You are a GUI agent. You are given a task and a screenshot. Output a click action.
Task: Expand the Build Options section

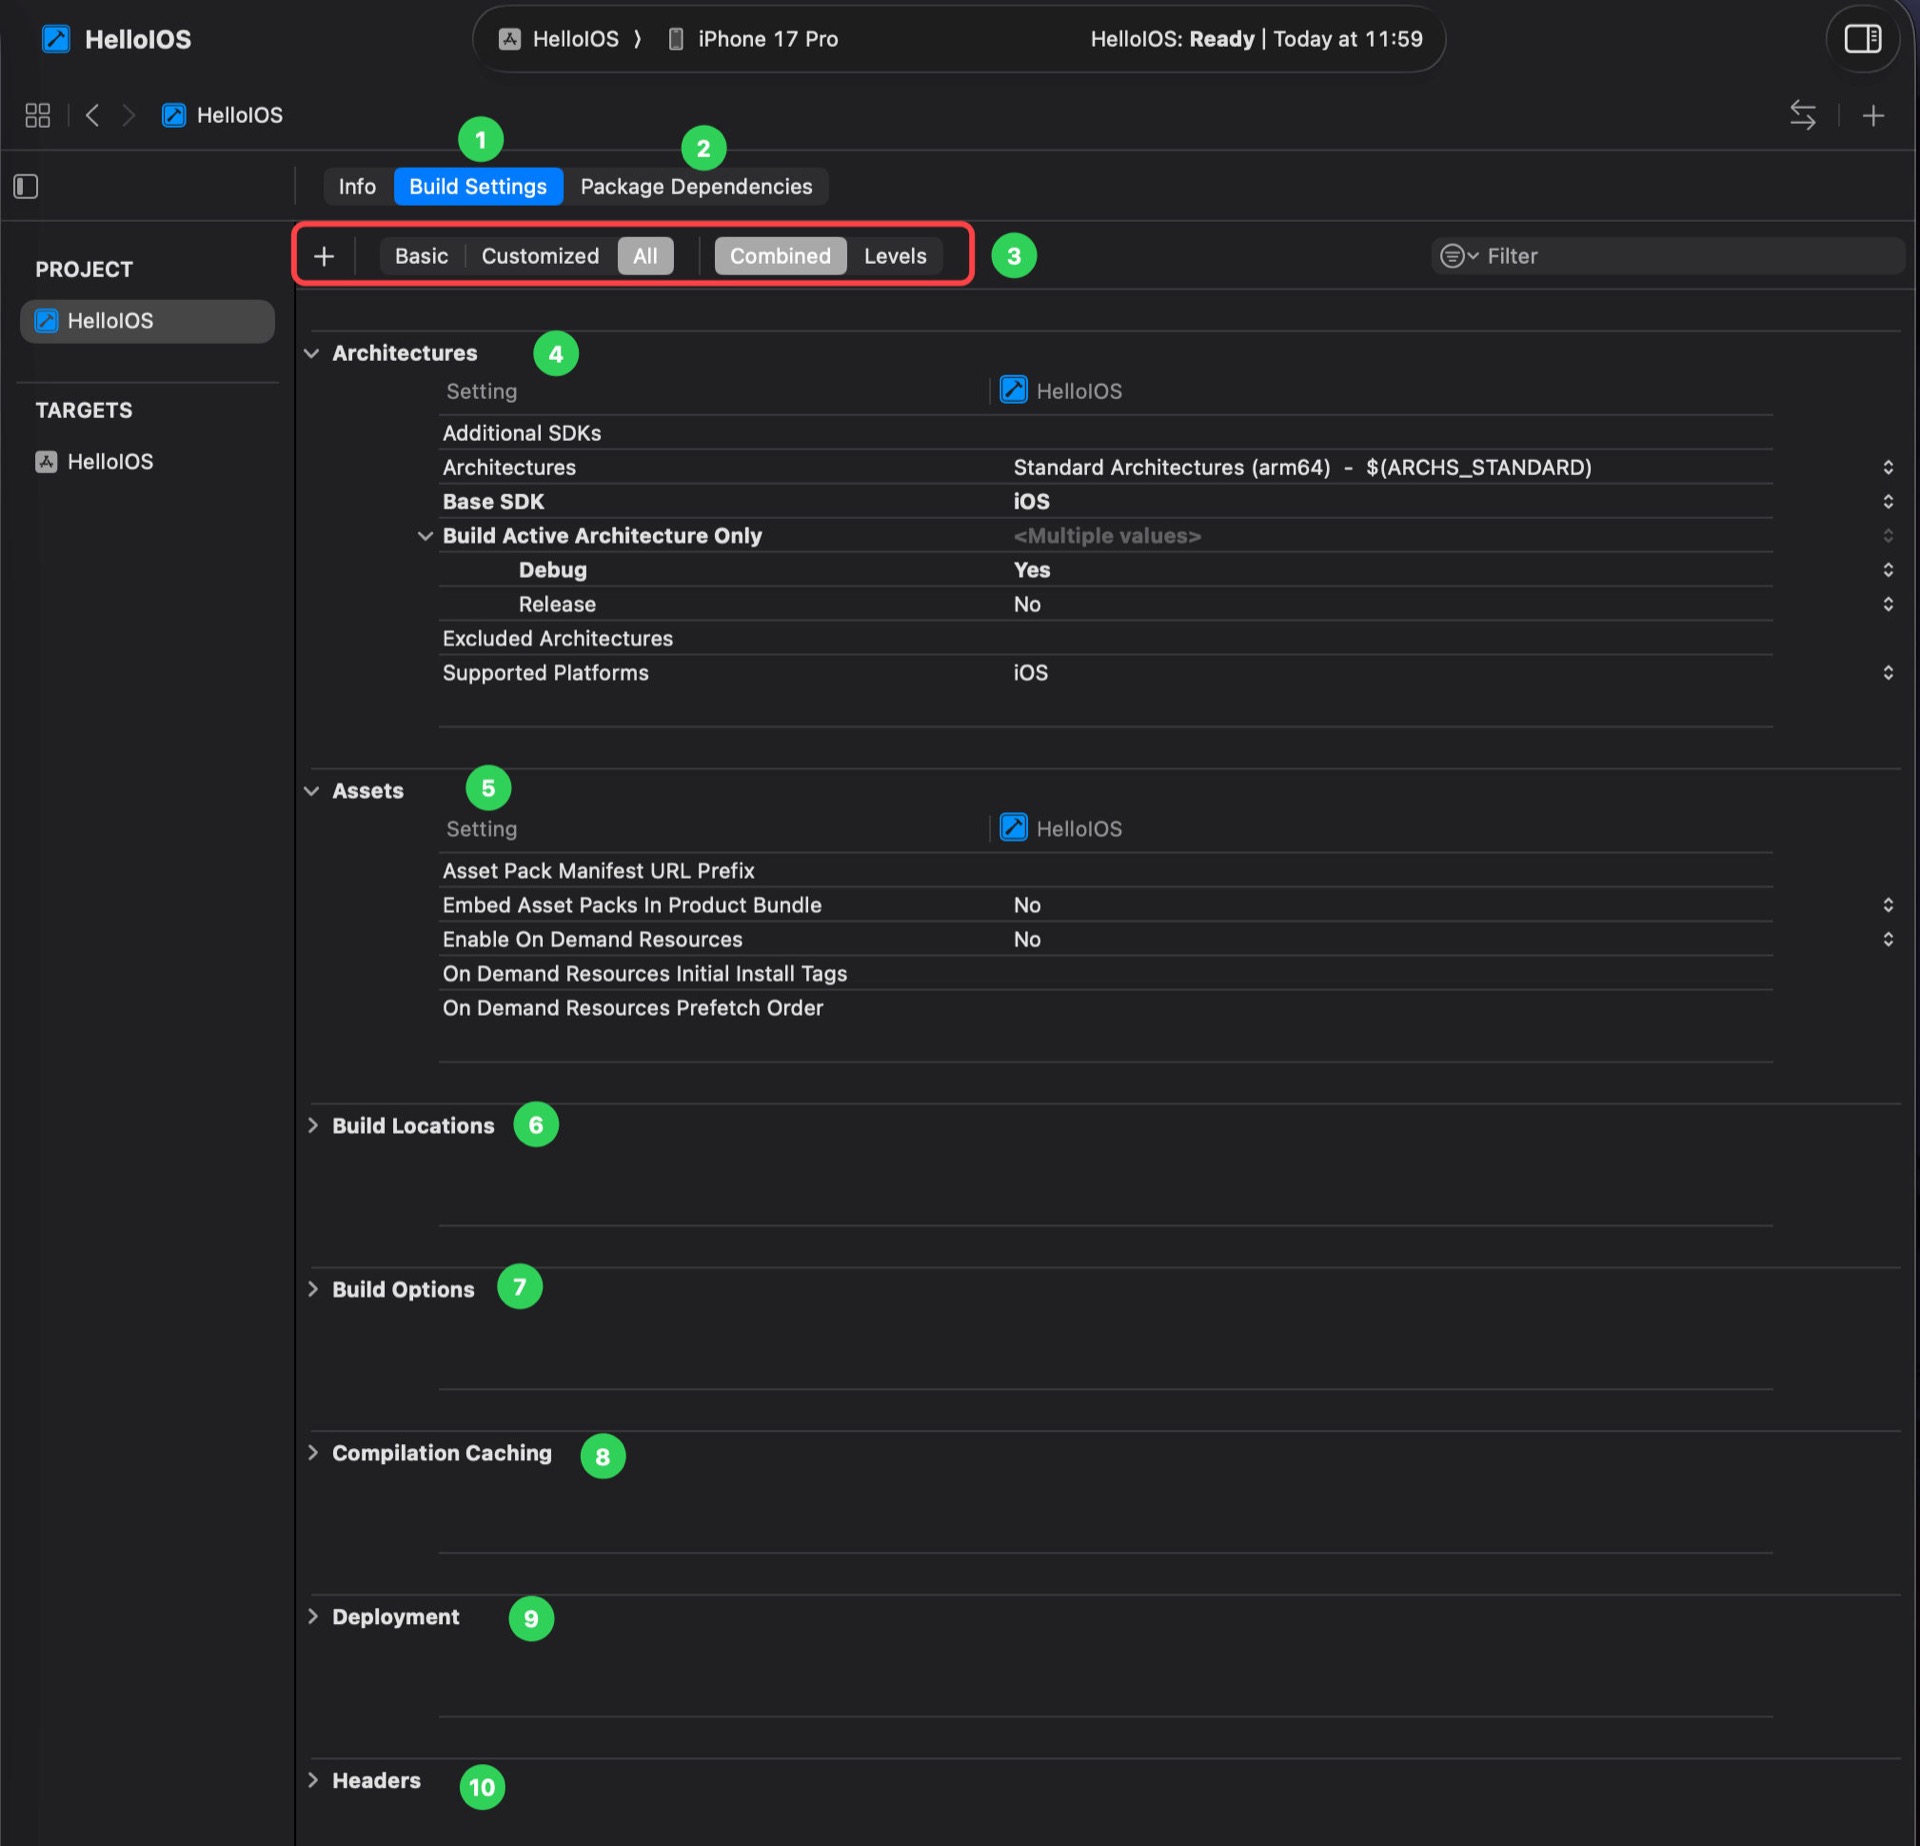pyautogui.click(x=312, y=1289)
